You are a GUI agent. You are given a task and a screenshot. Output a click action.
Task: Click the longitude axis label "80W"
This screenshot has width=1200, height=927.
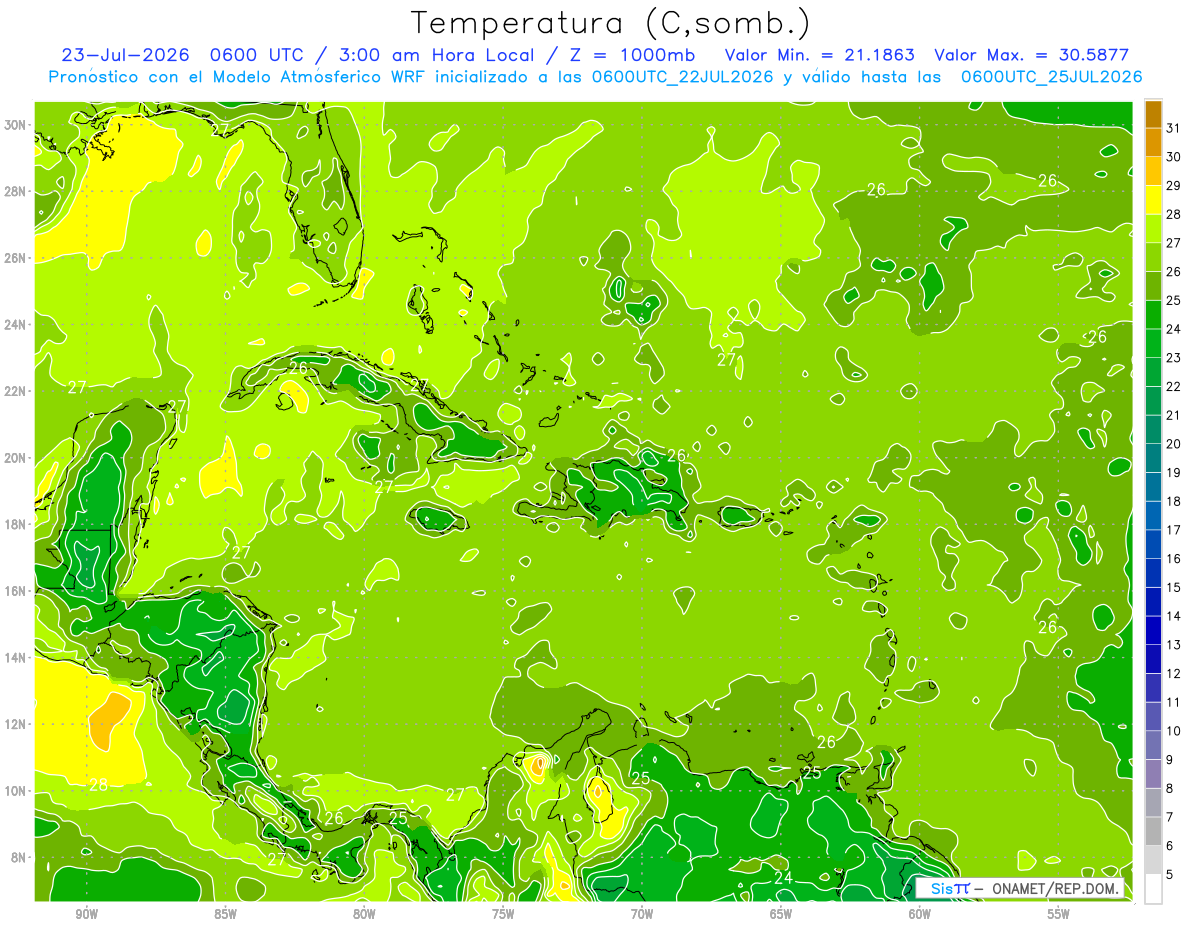(x=364, y=914)
